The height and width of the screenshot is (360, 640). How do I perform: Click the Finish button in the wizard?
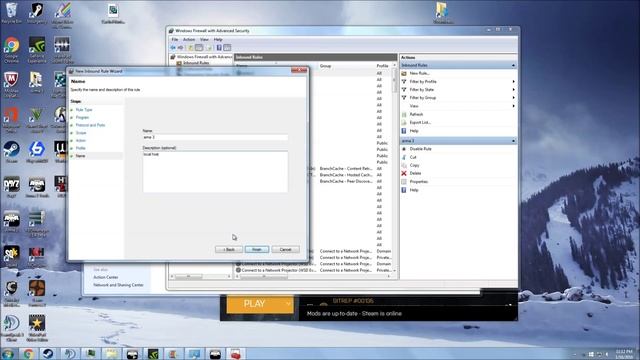pyautogui.click(x=257, y=249)
